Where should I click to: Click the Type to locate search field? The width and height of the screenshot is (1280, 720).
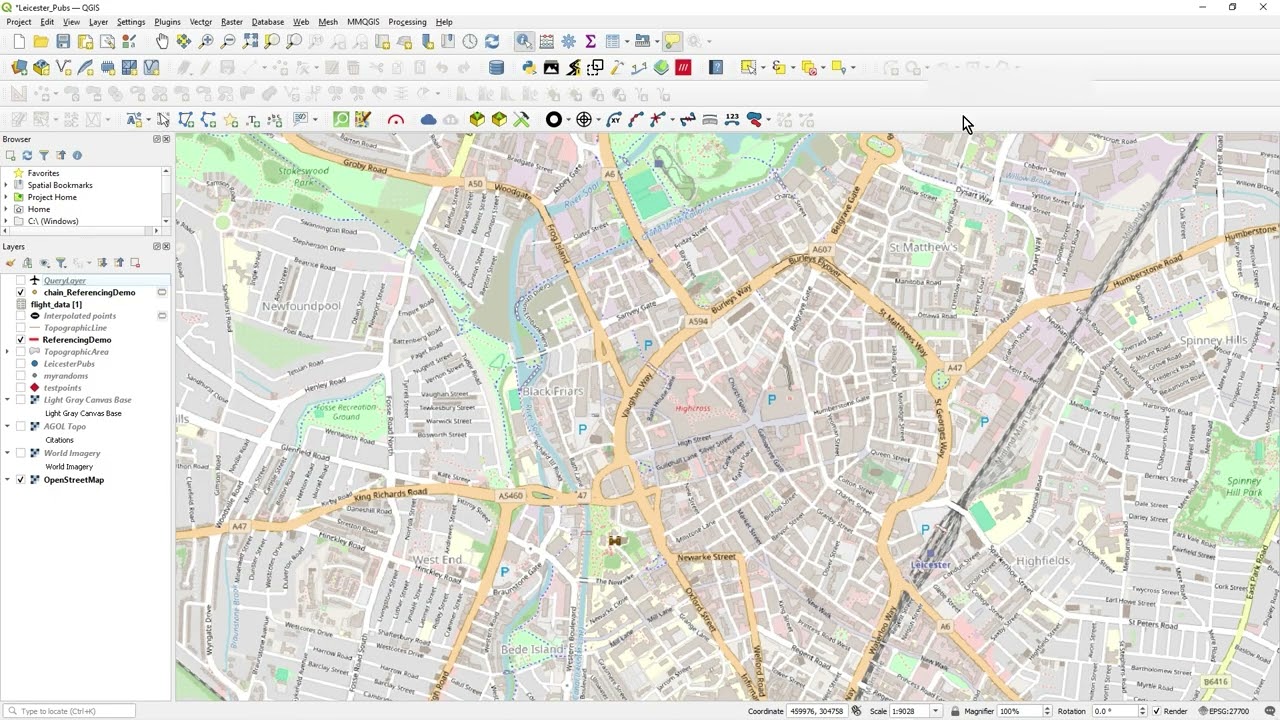pos(70,711)
